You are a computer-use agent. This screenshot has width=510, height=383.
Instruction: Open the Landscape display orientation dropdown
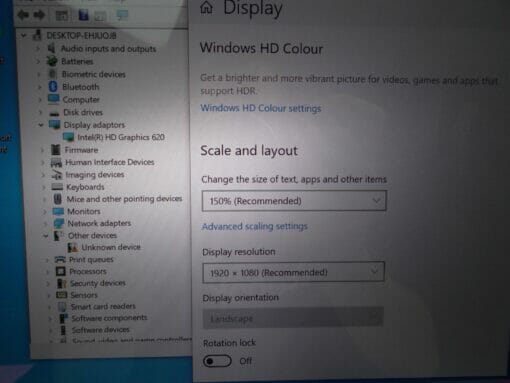(293, 318)
